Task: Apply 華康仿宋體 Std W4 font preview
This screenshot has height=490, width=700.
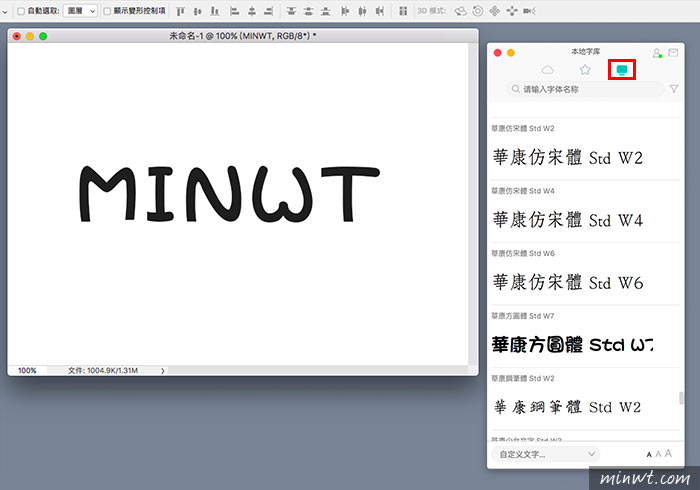Action: point(567,220)
